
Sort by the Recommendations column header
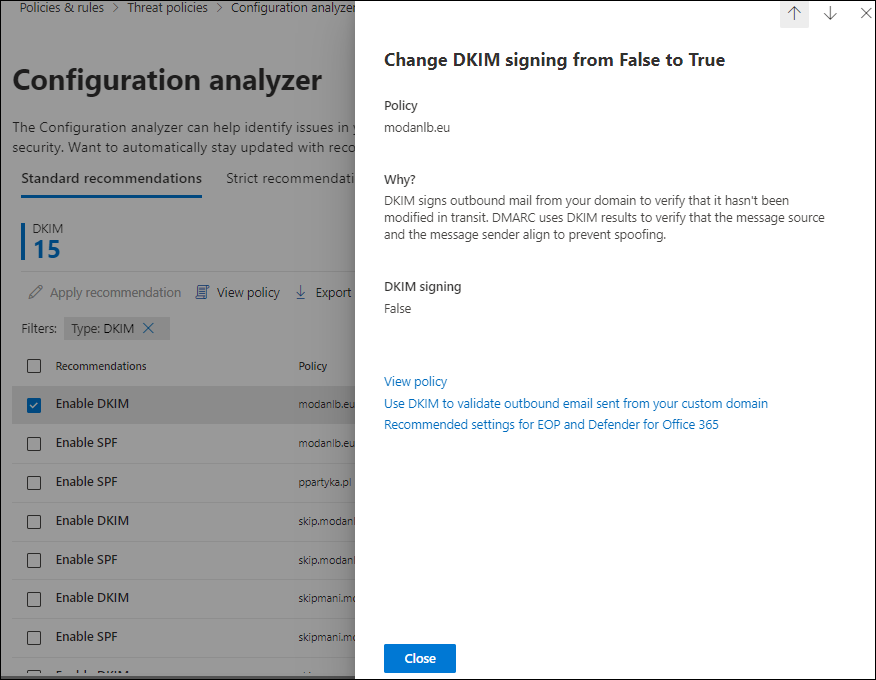(x=101, y=366)
